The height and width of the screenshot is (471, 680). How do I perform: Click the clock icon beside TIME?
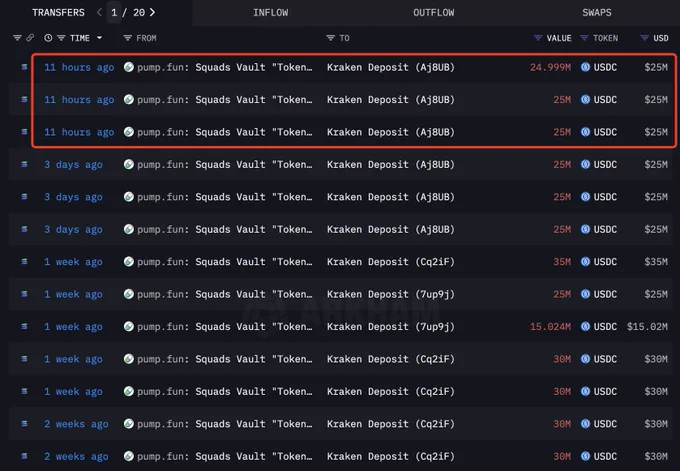click(x=48, y=38)
